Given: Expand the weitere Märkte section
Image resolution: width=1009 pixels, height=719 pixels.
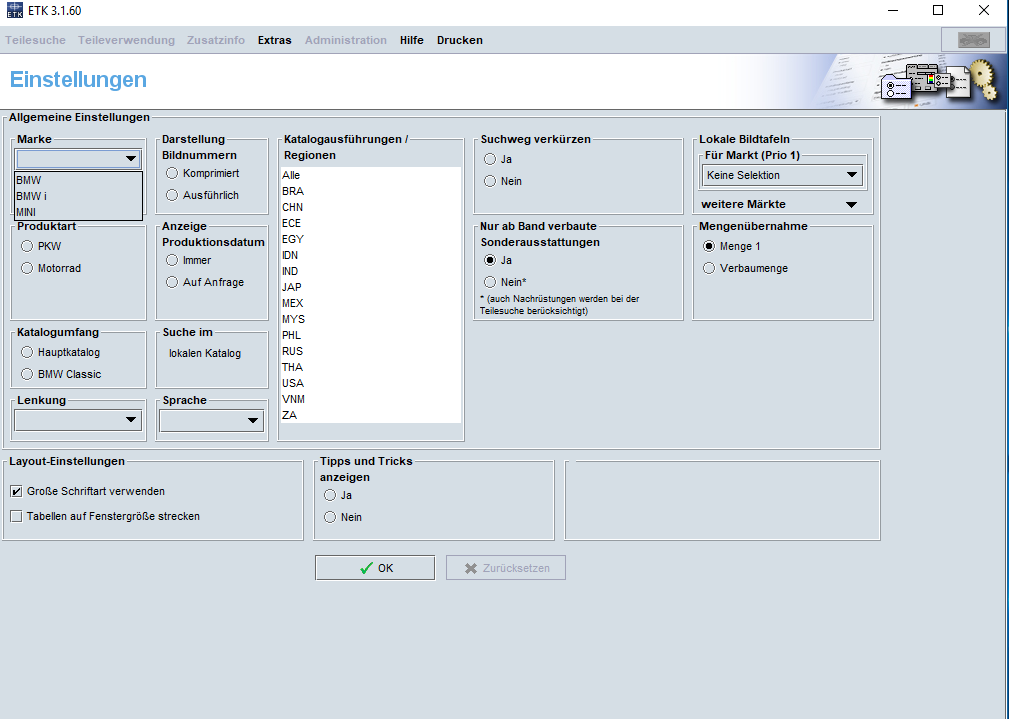Looking at the screenshot, I should [x=851, y=205].
